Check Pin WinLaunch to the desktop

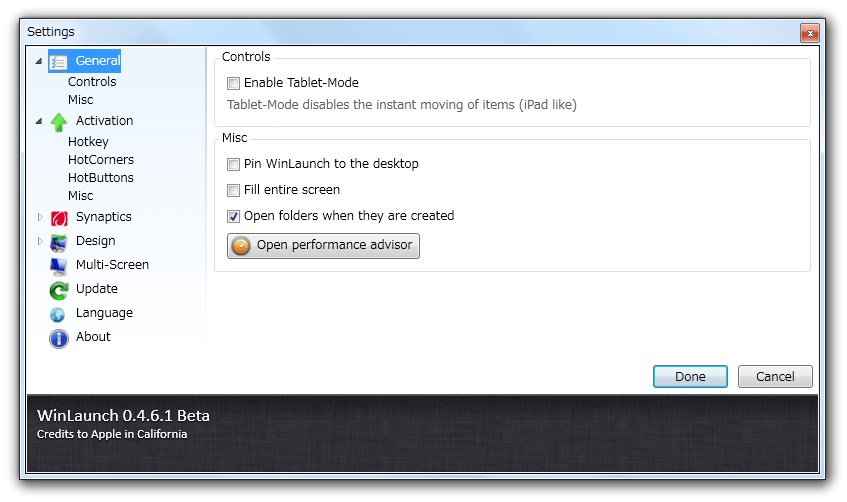pos(233,164)
